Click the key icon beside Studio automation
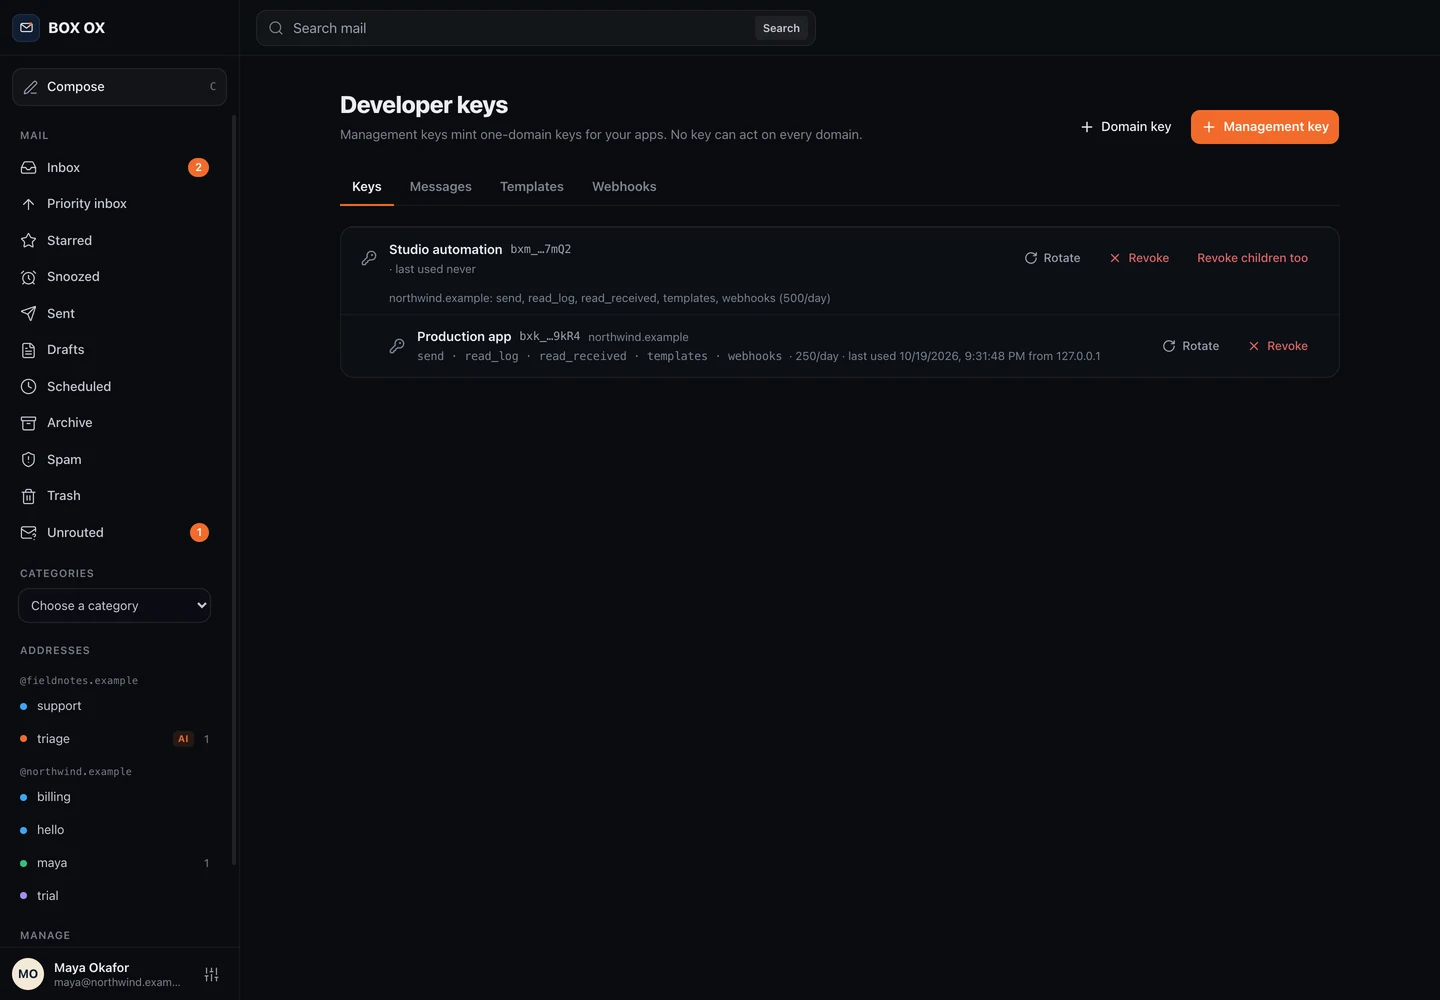Viewport: 1440px width, 1000px height. coord(369,258)
